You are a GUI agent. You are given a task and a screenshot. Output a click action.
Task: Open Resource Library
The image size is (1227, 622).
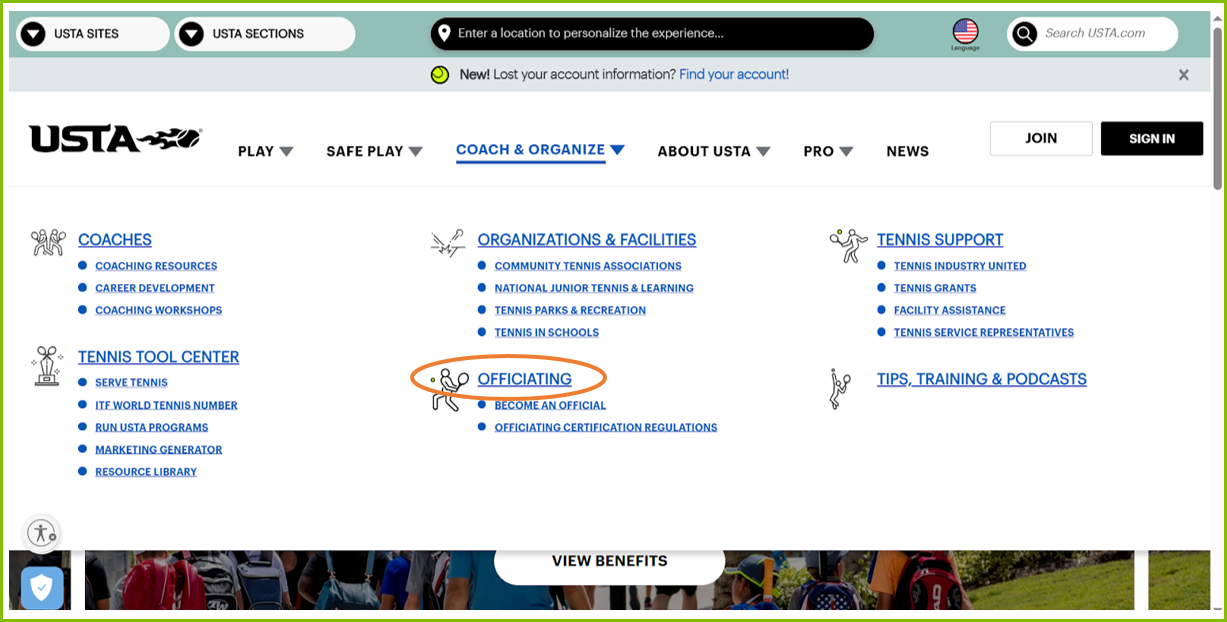[146, 472]
